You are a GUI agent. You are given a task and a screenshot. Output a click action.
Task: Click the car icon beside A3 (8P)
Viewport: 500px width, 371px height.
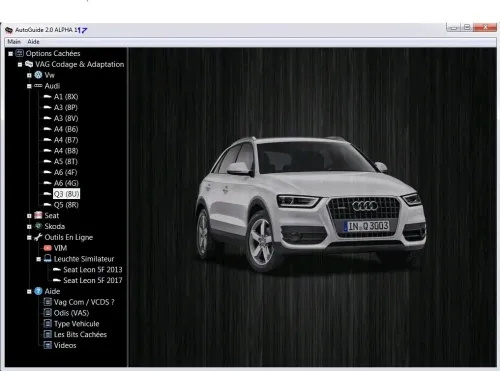[48, 107]
